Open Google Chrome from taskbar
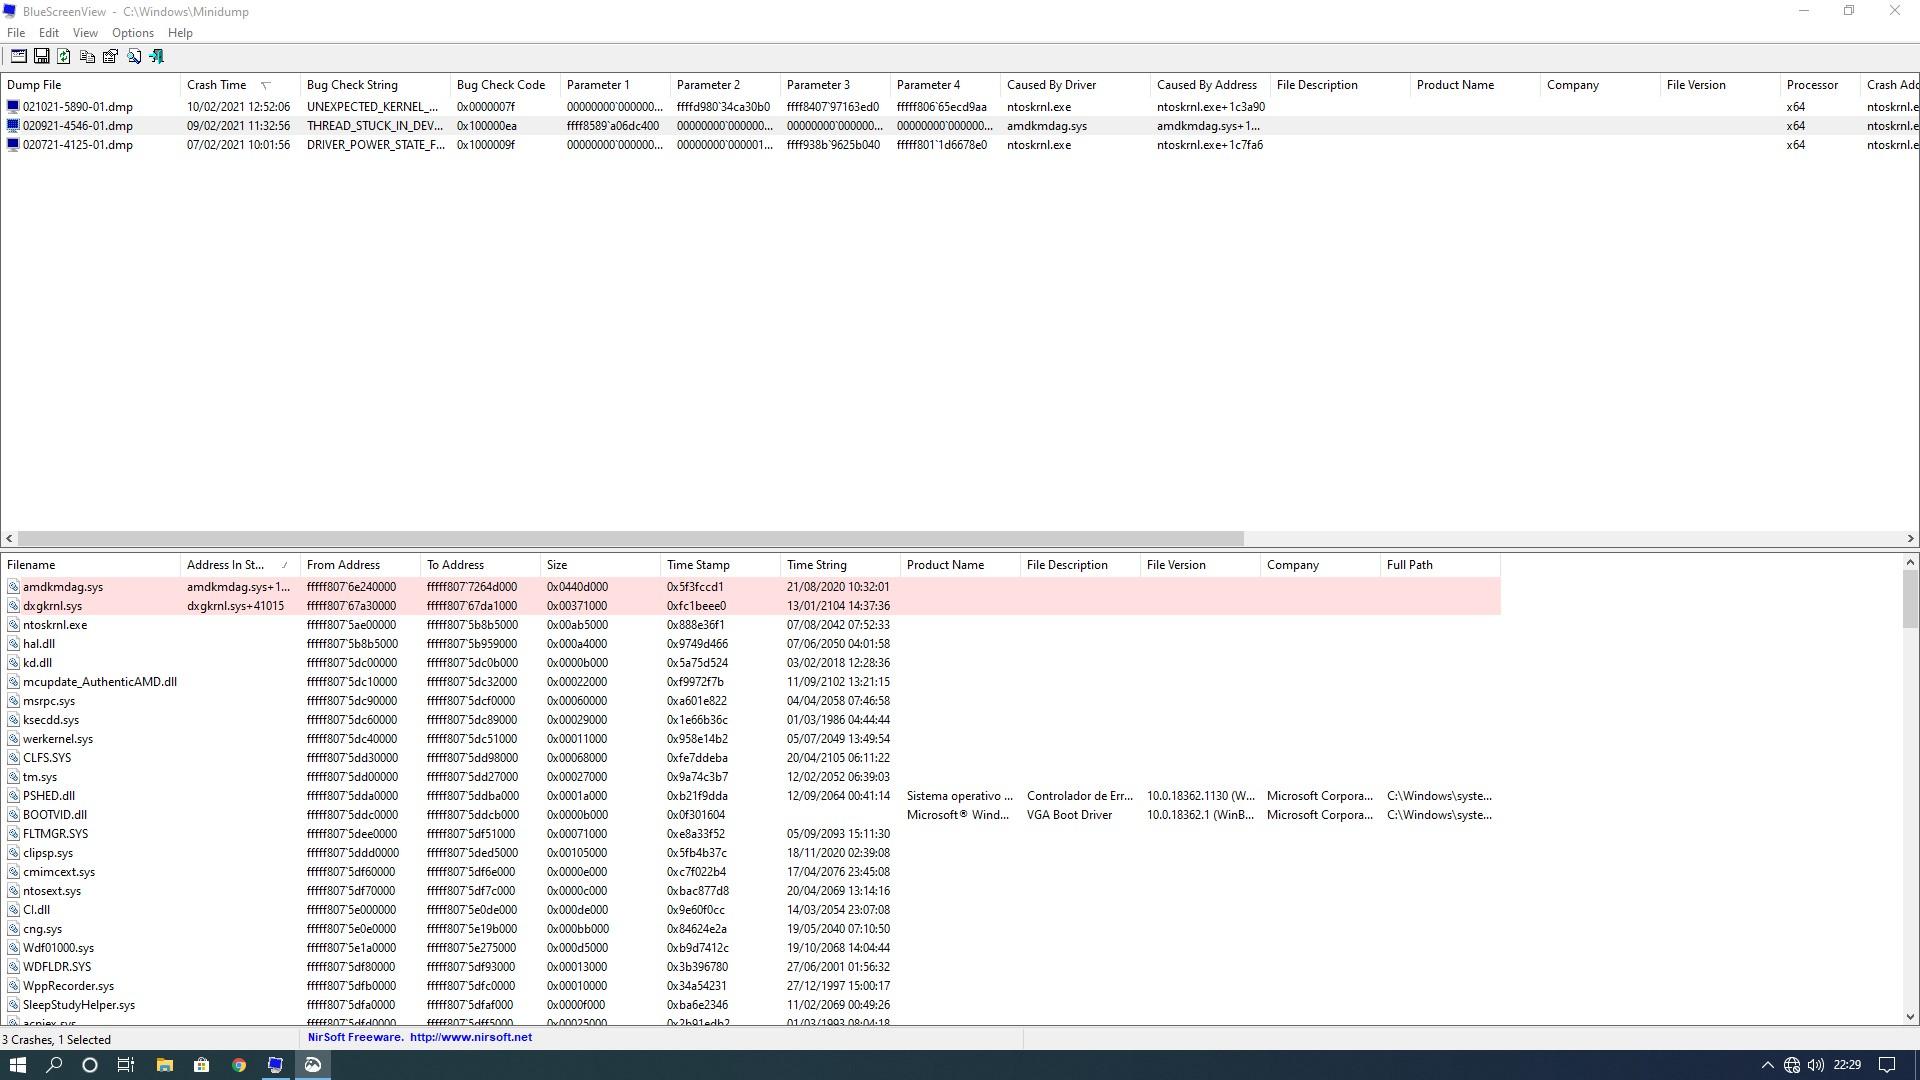The height and width of the screenshot is (1080, 1920). pos(238,1065)
